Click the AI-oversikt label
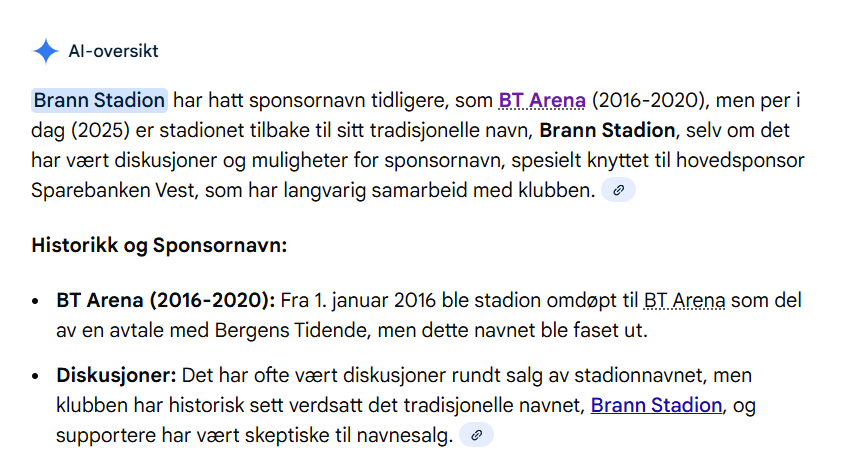Viewport: 849px width, 472px height. pyautogui.click(x=113, y=51)
